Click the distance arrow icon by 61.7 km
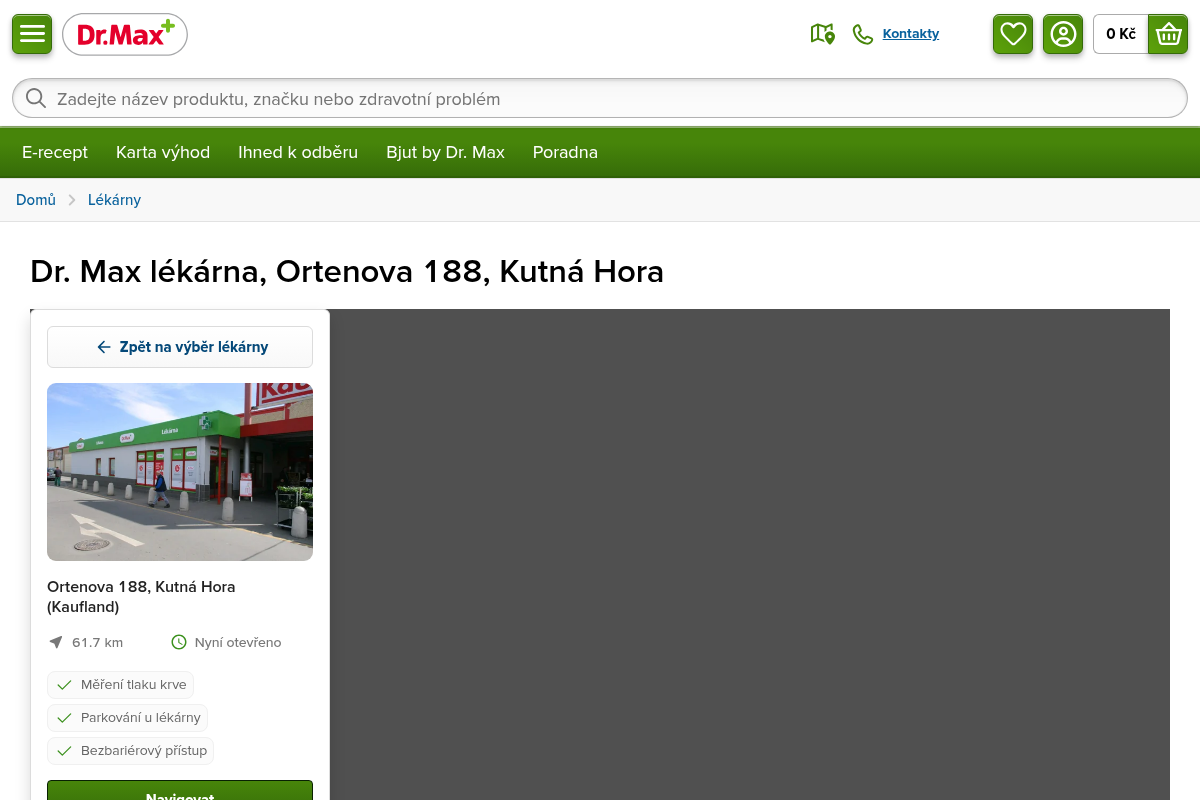The image size is (1200, 800). (56, 642)
